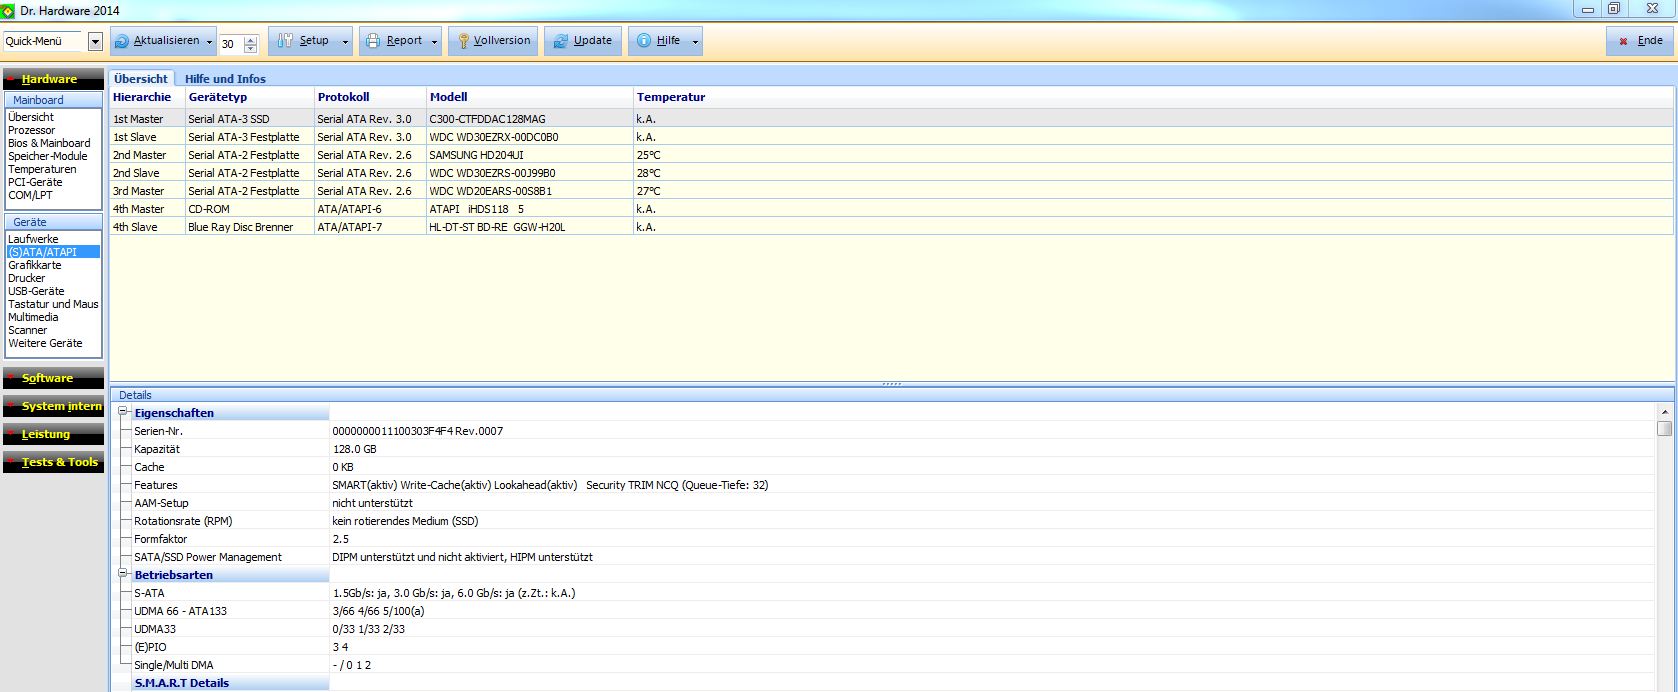
Task: Sort by the Protokoll column header
Action: click(x=370, y=97)
